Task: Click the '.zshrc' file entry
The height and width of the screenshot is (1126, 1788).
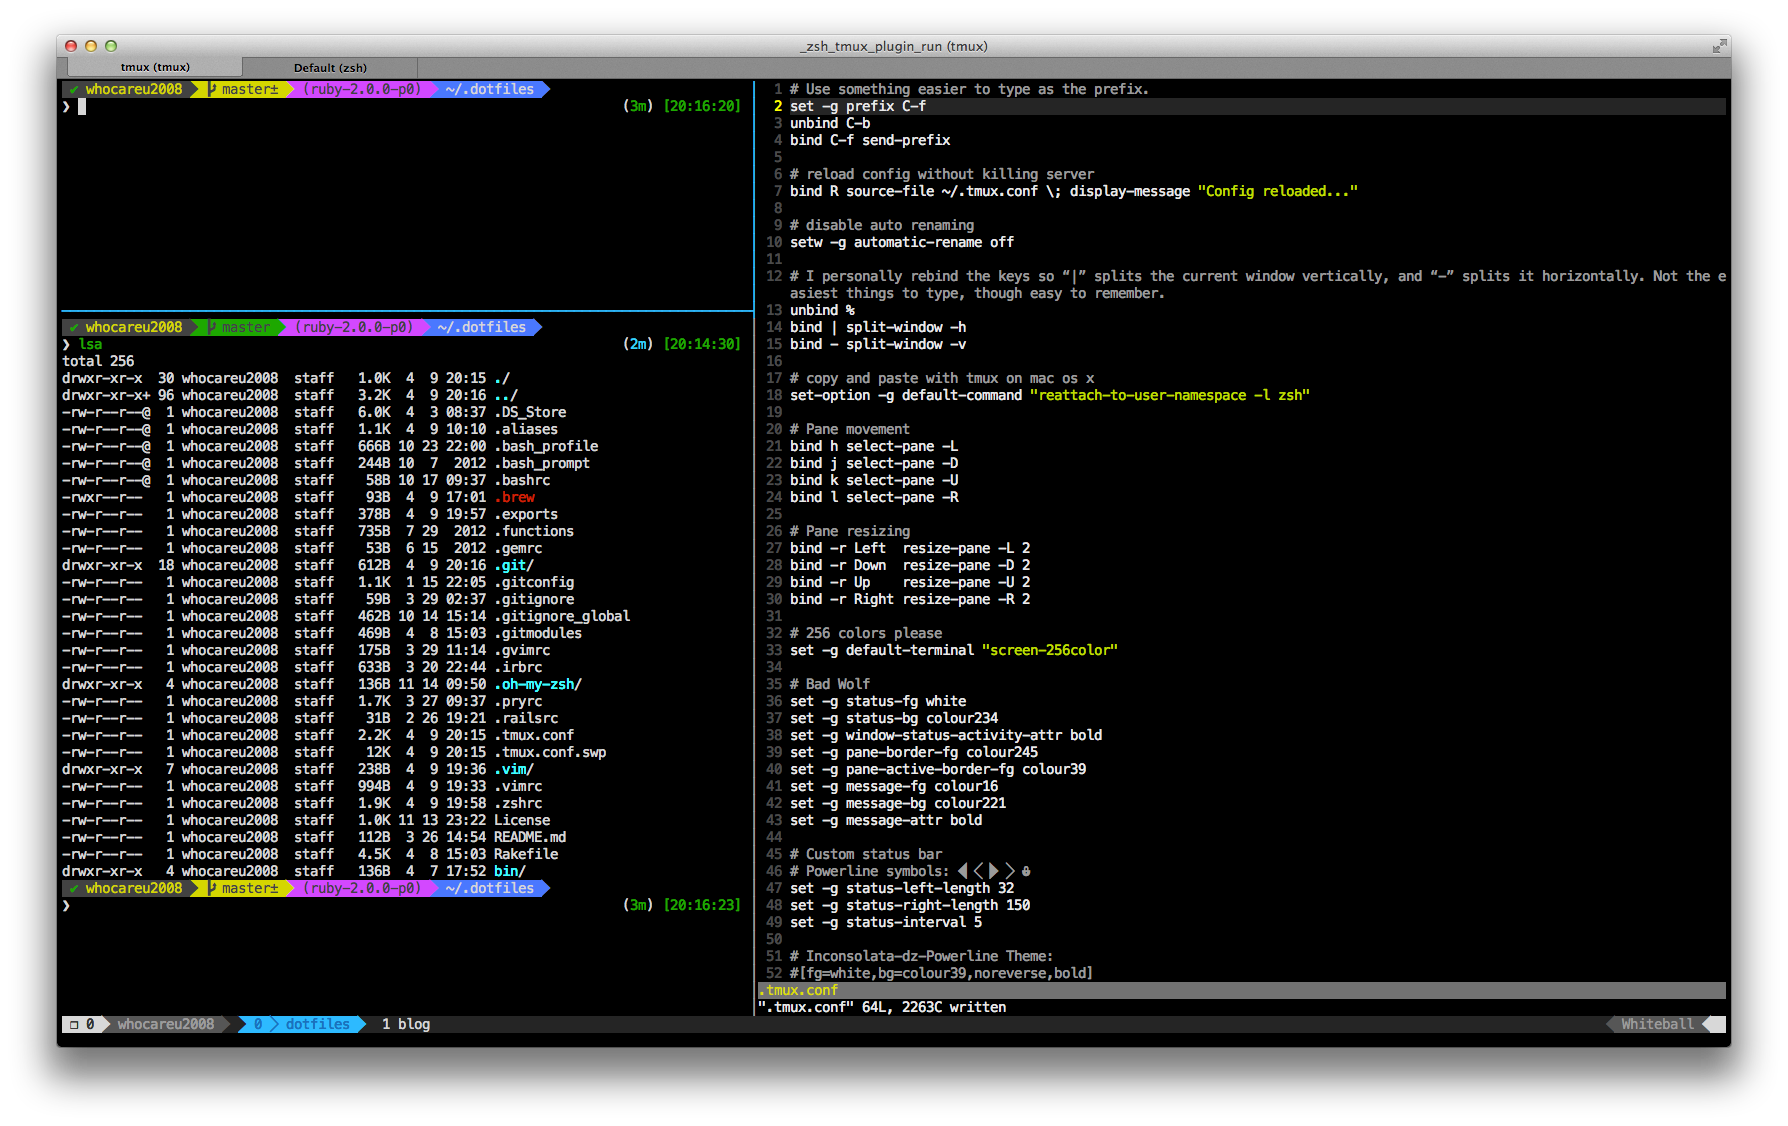Action: coord(518,803)
